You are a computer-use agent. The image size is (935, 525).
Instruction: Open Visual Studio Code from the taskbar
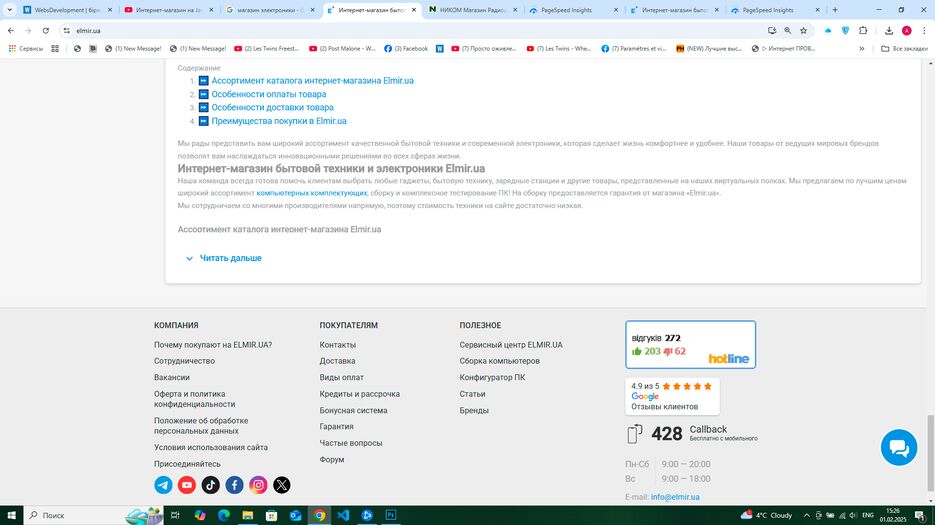point(343,515)
